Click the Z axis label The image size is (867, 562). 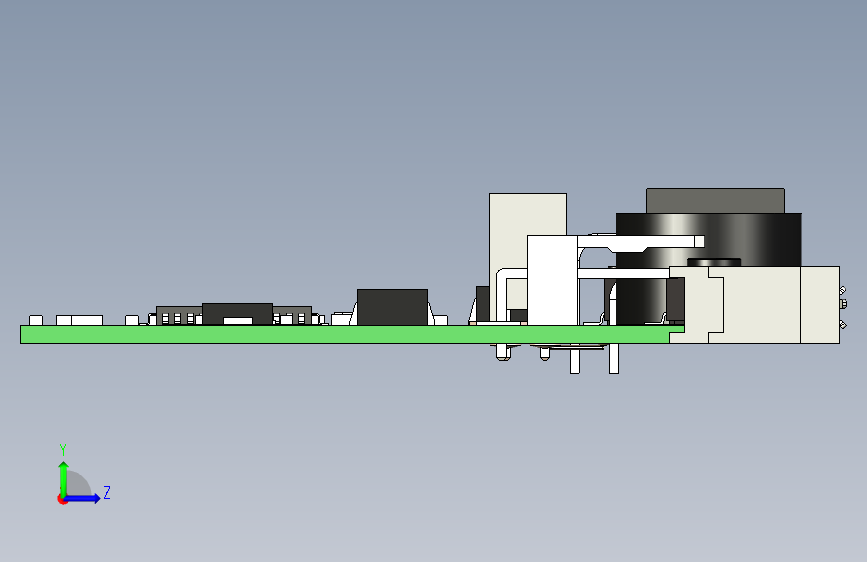pyautogui.click(x=107, y=492)
